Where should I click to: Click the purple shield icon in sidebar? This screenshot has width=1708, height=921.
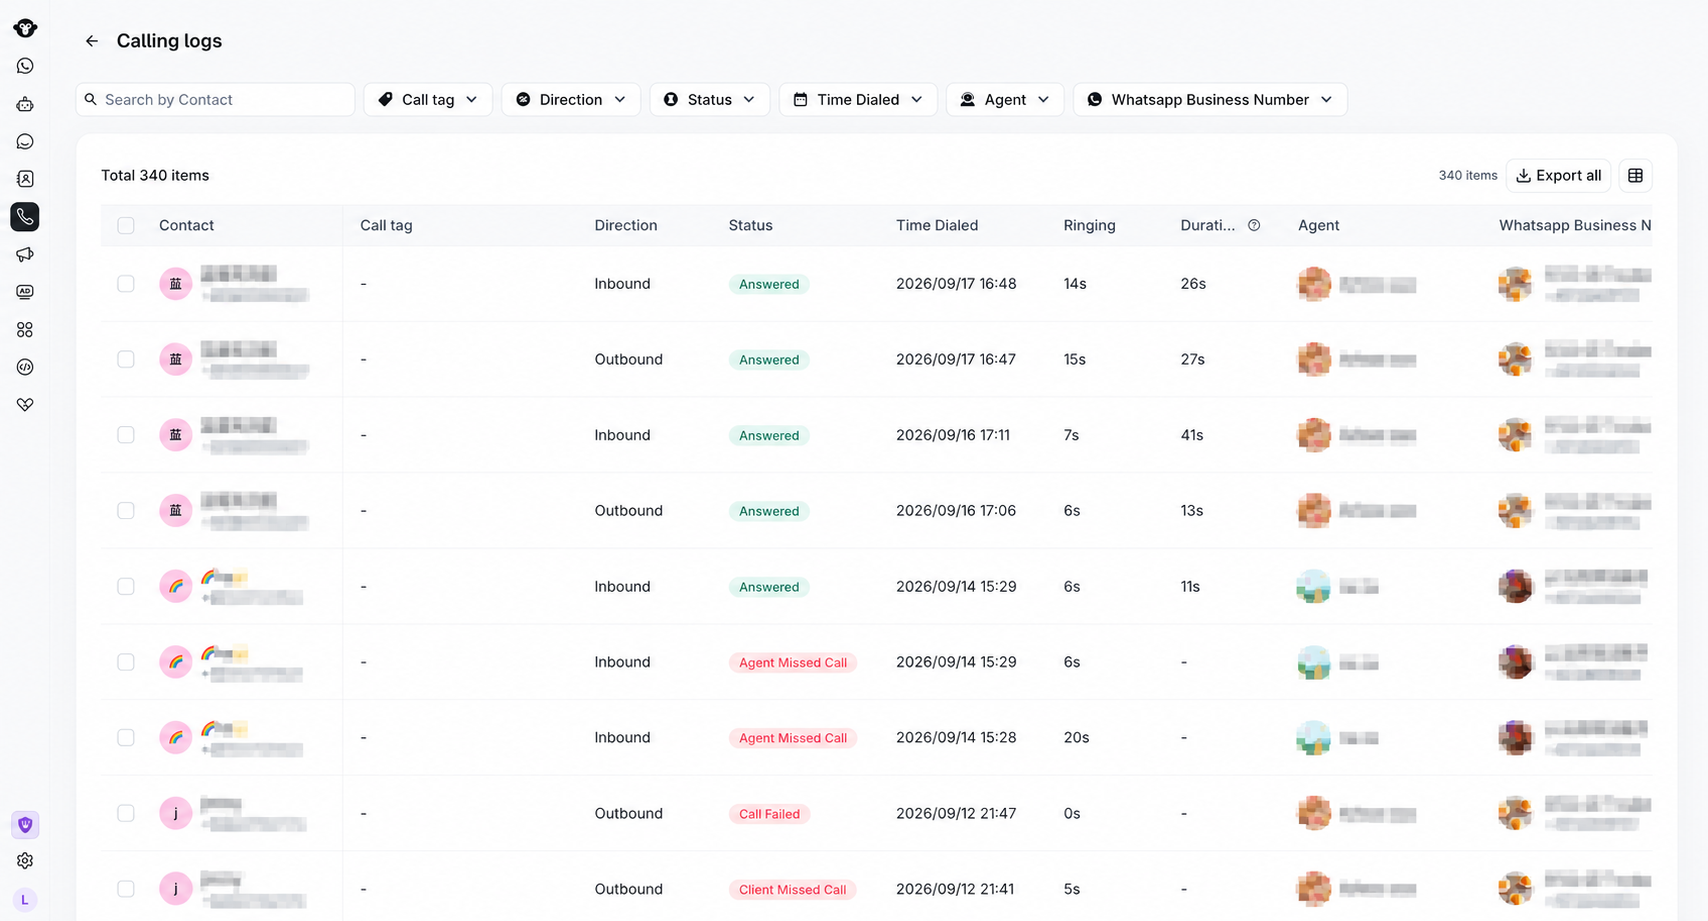[25, 825]
